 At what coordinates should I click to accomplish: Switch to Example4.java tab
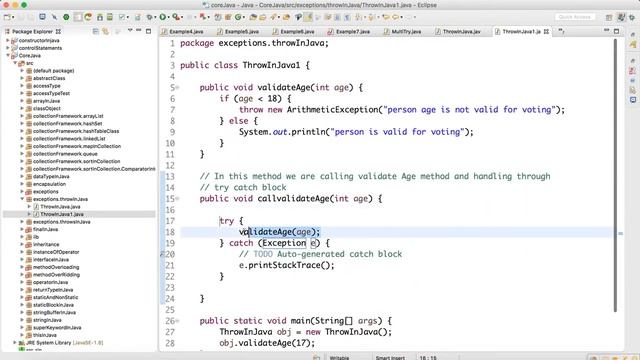point(182,31)
